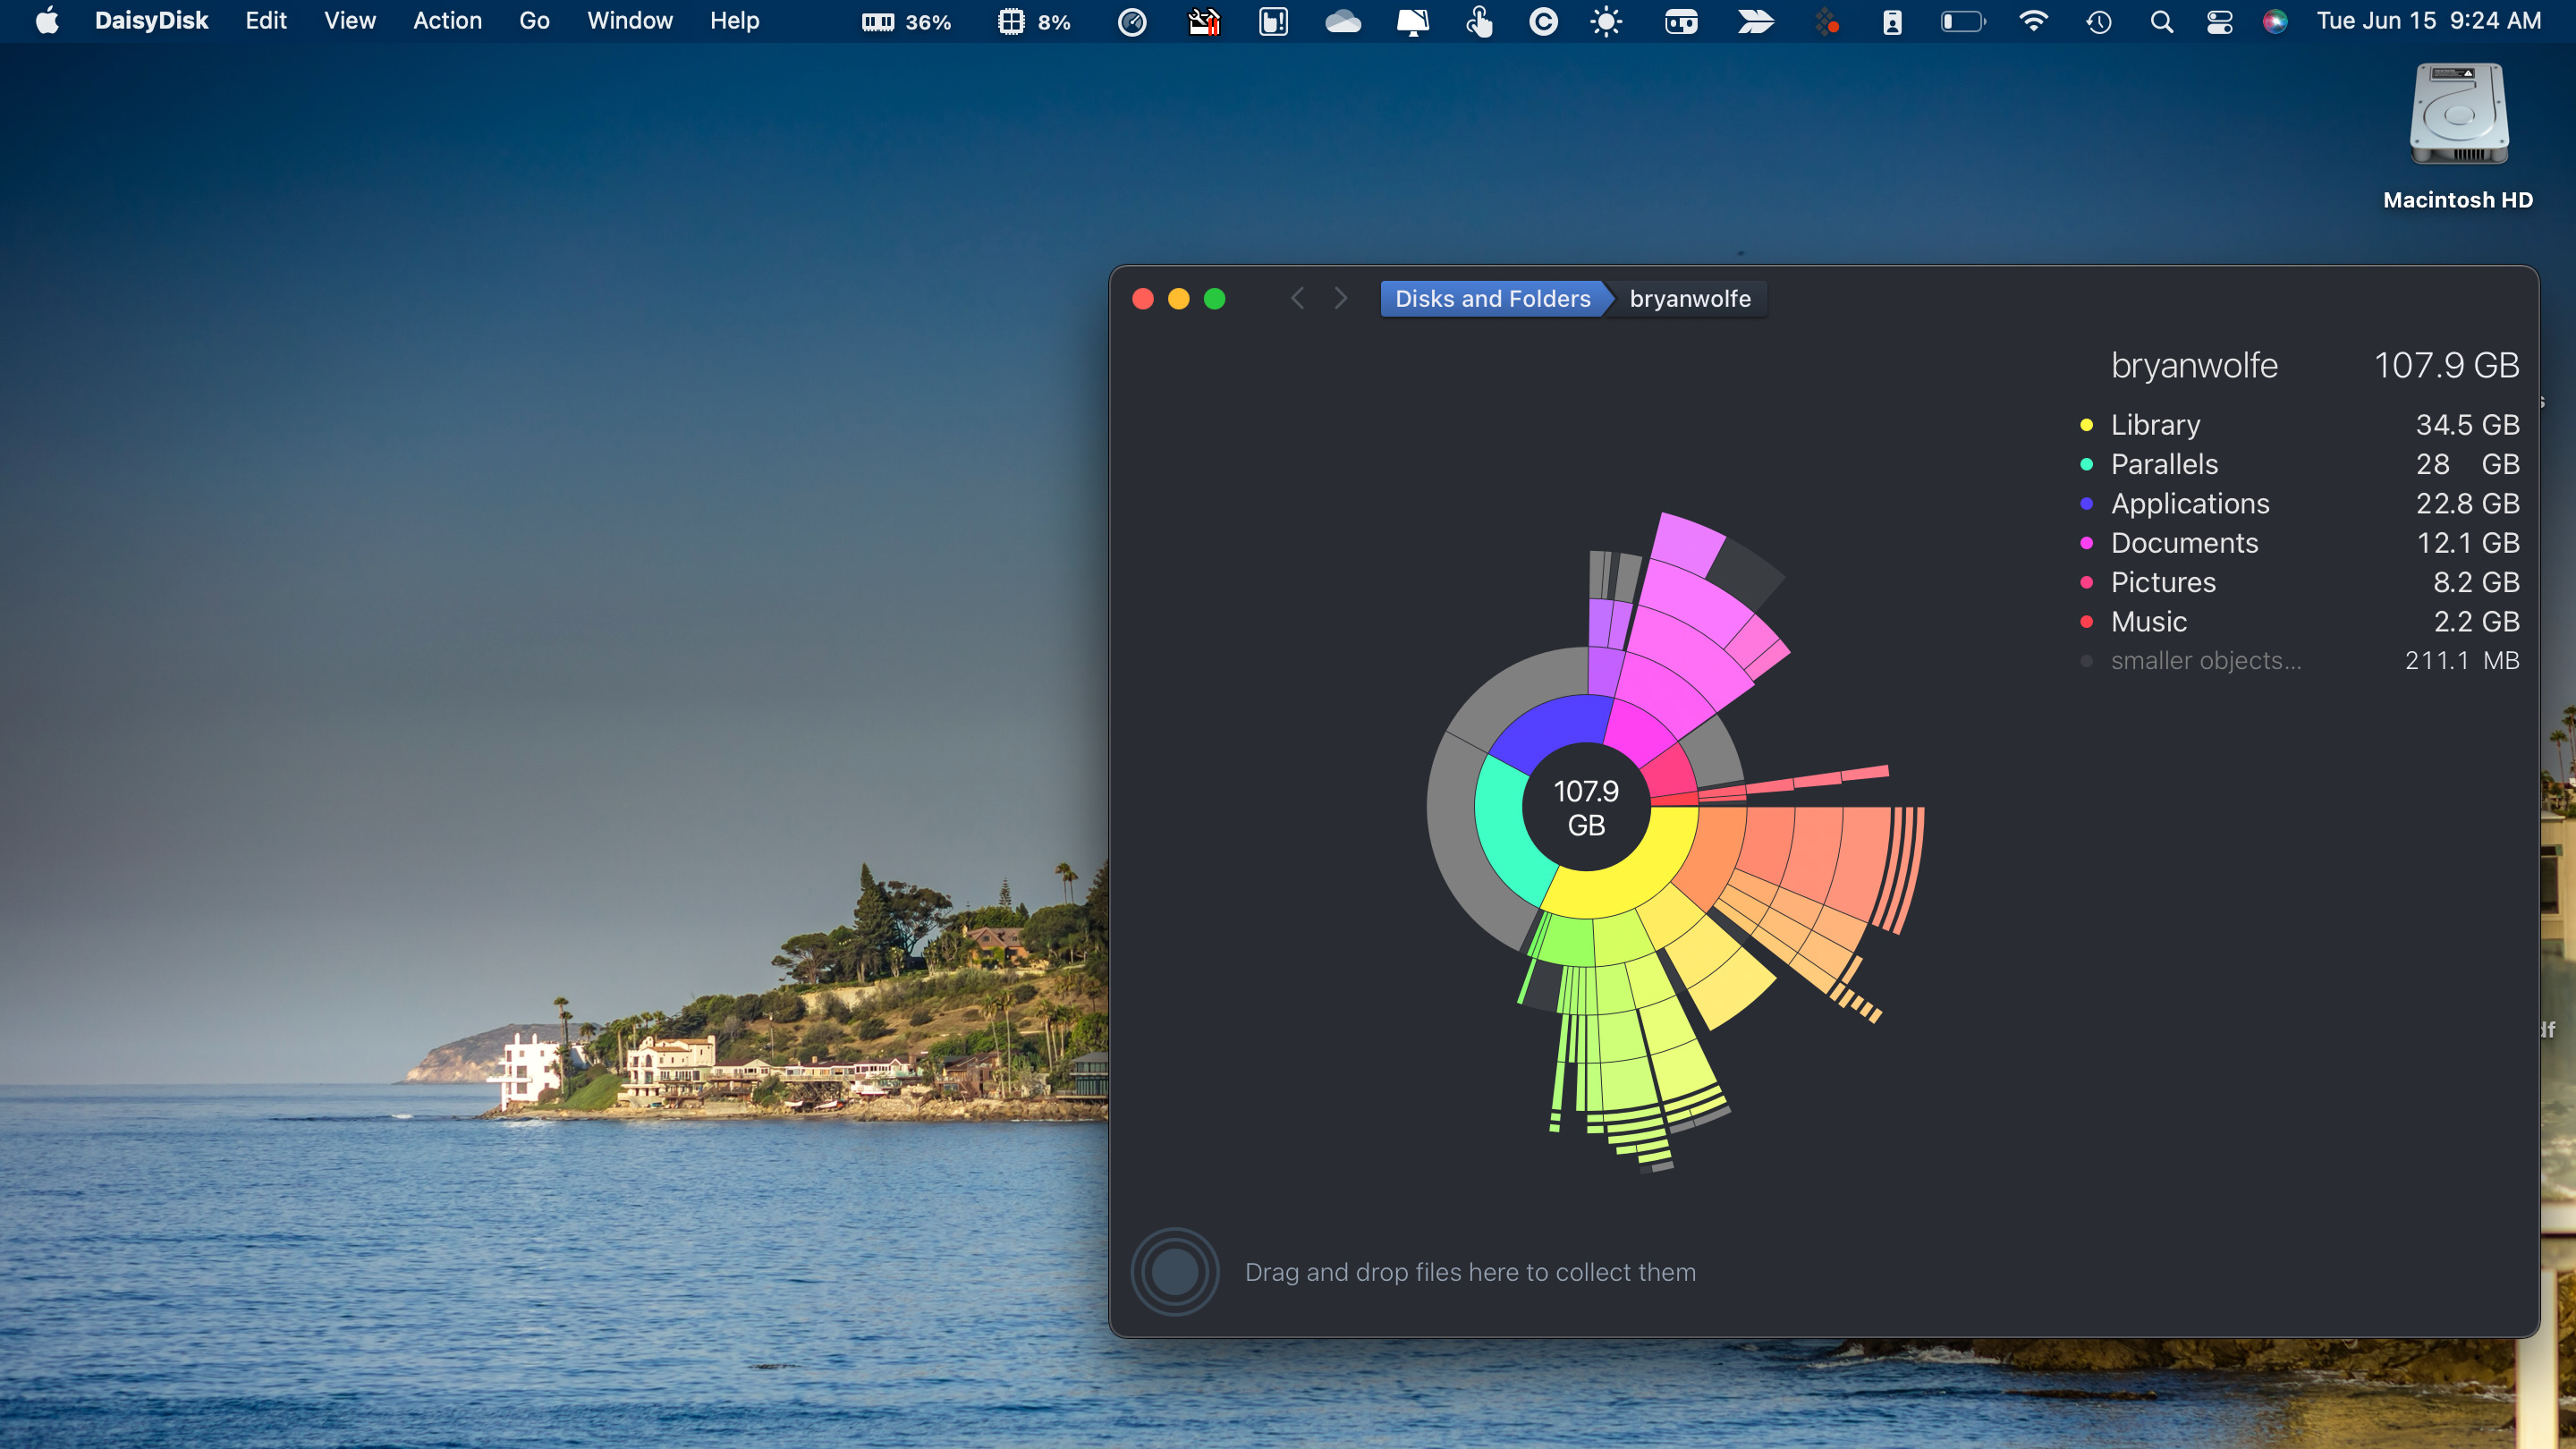Select the Pictures folder row
Screen dimensions: 2576x1449
click(x=2299, y=582)
